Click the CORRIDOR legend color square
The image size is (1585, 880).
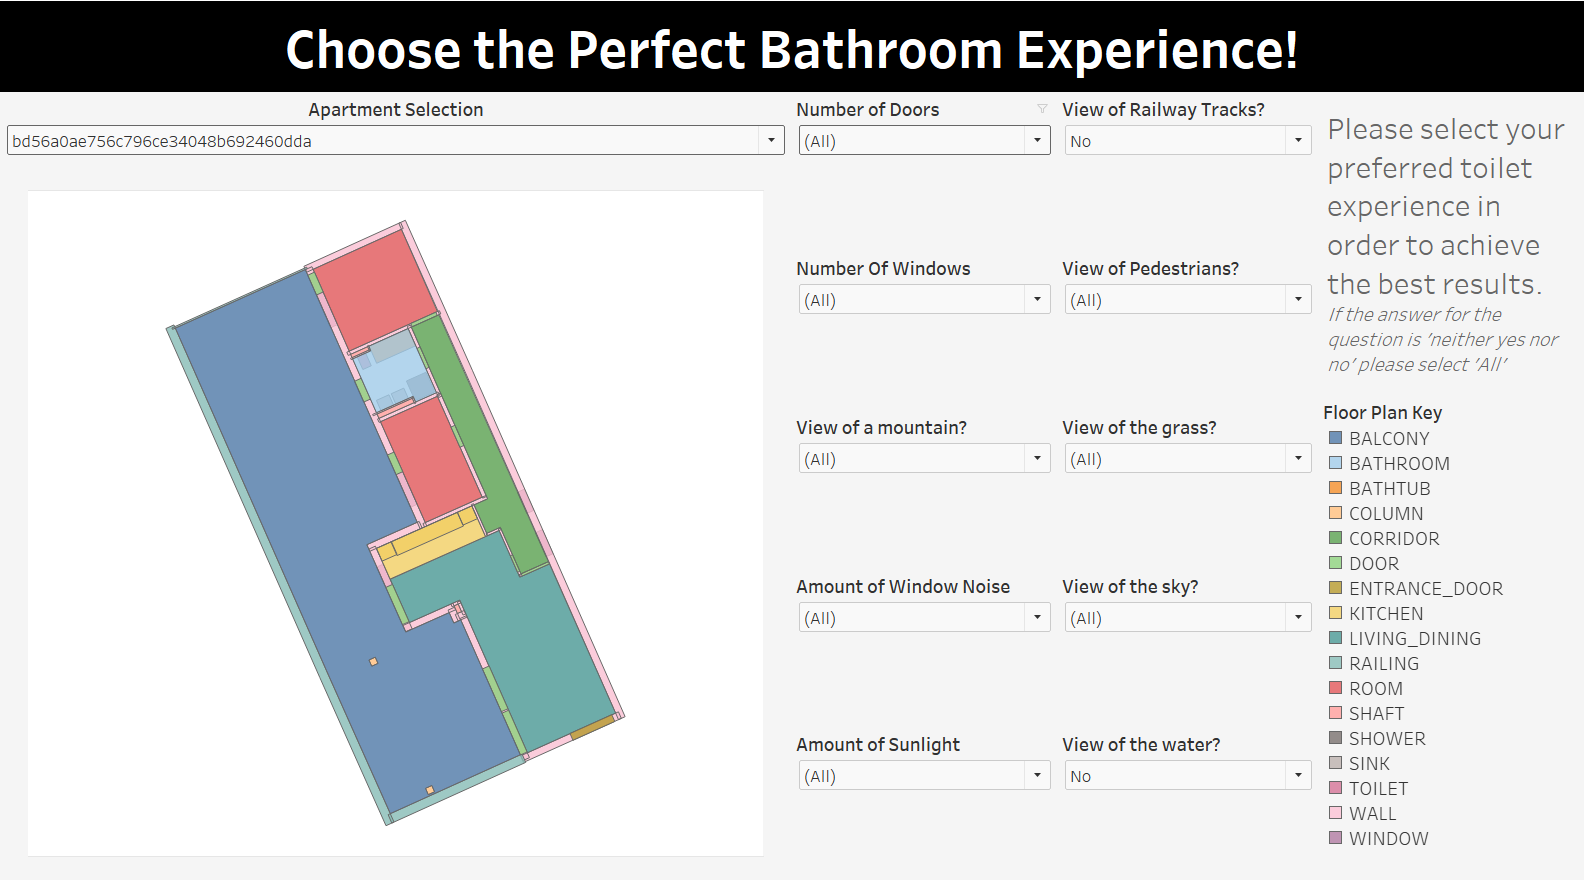(x=1335, y=538)
